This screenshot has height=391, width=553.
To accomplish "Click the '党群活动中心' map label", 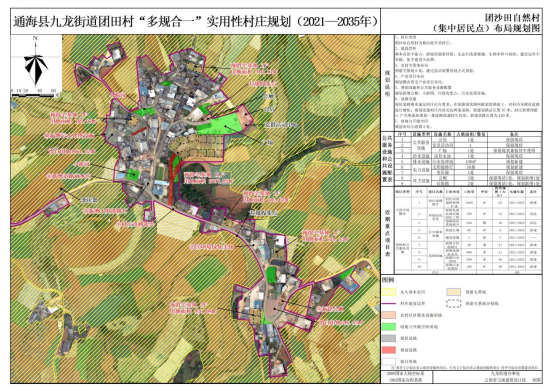I will [x=281, y=125].
